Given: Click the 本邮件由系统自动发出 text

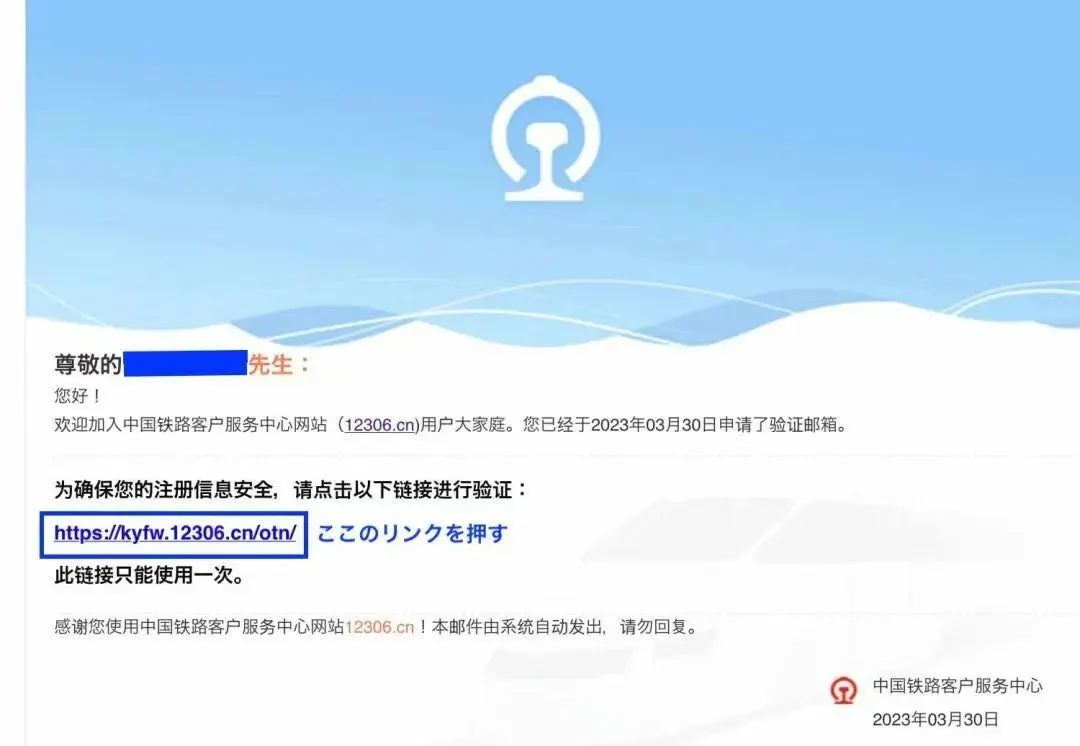Looking at the screenshot, I should (518, 627).
